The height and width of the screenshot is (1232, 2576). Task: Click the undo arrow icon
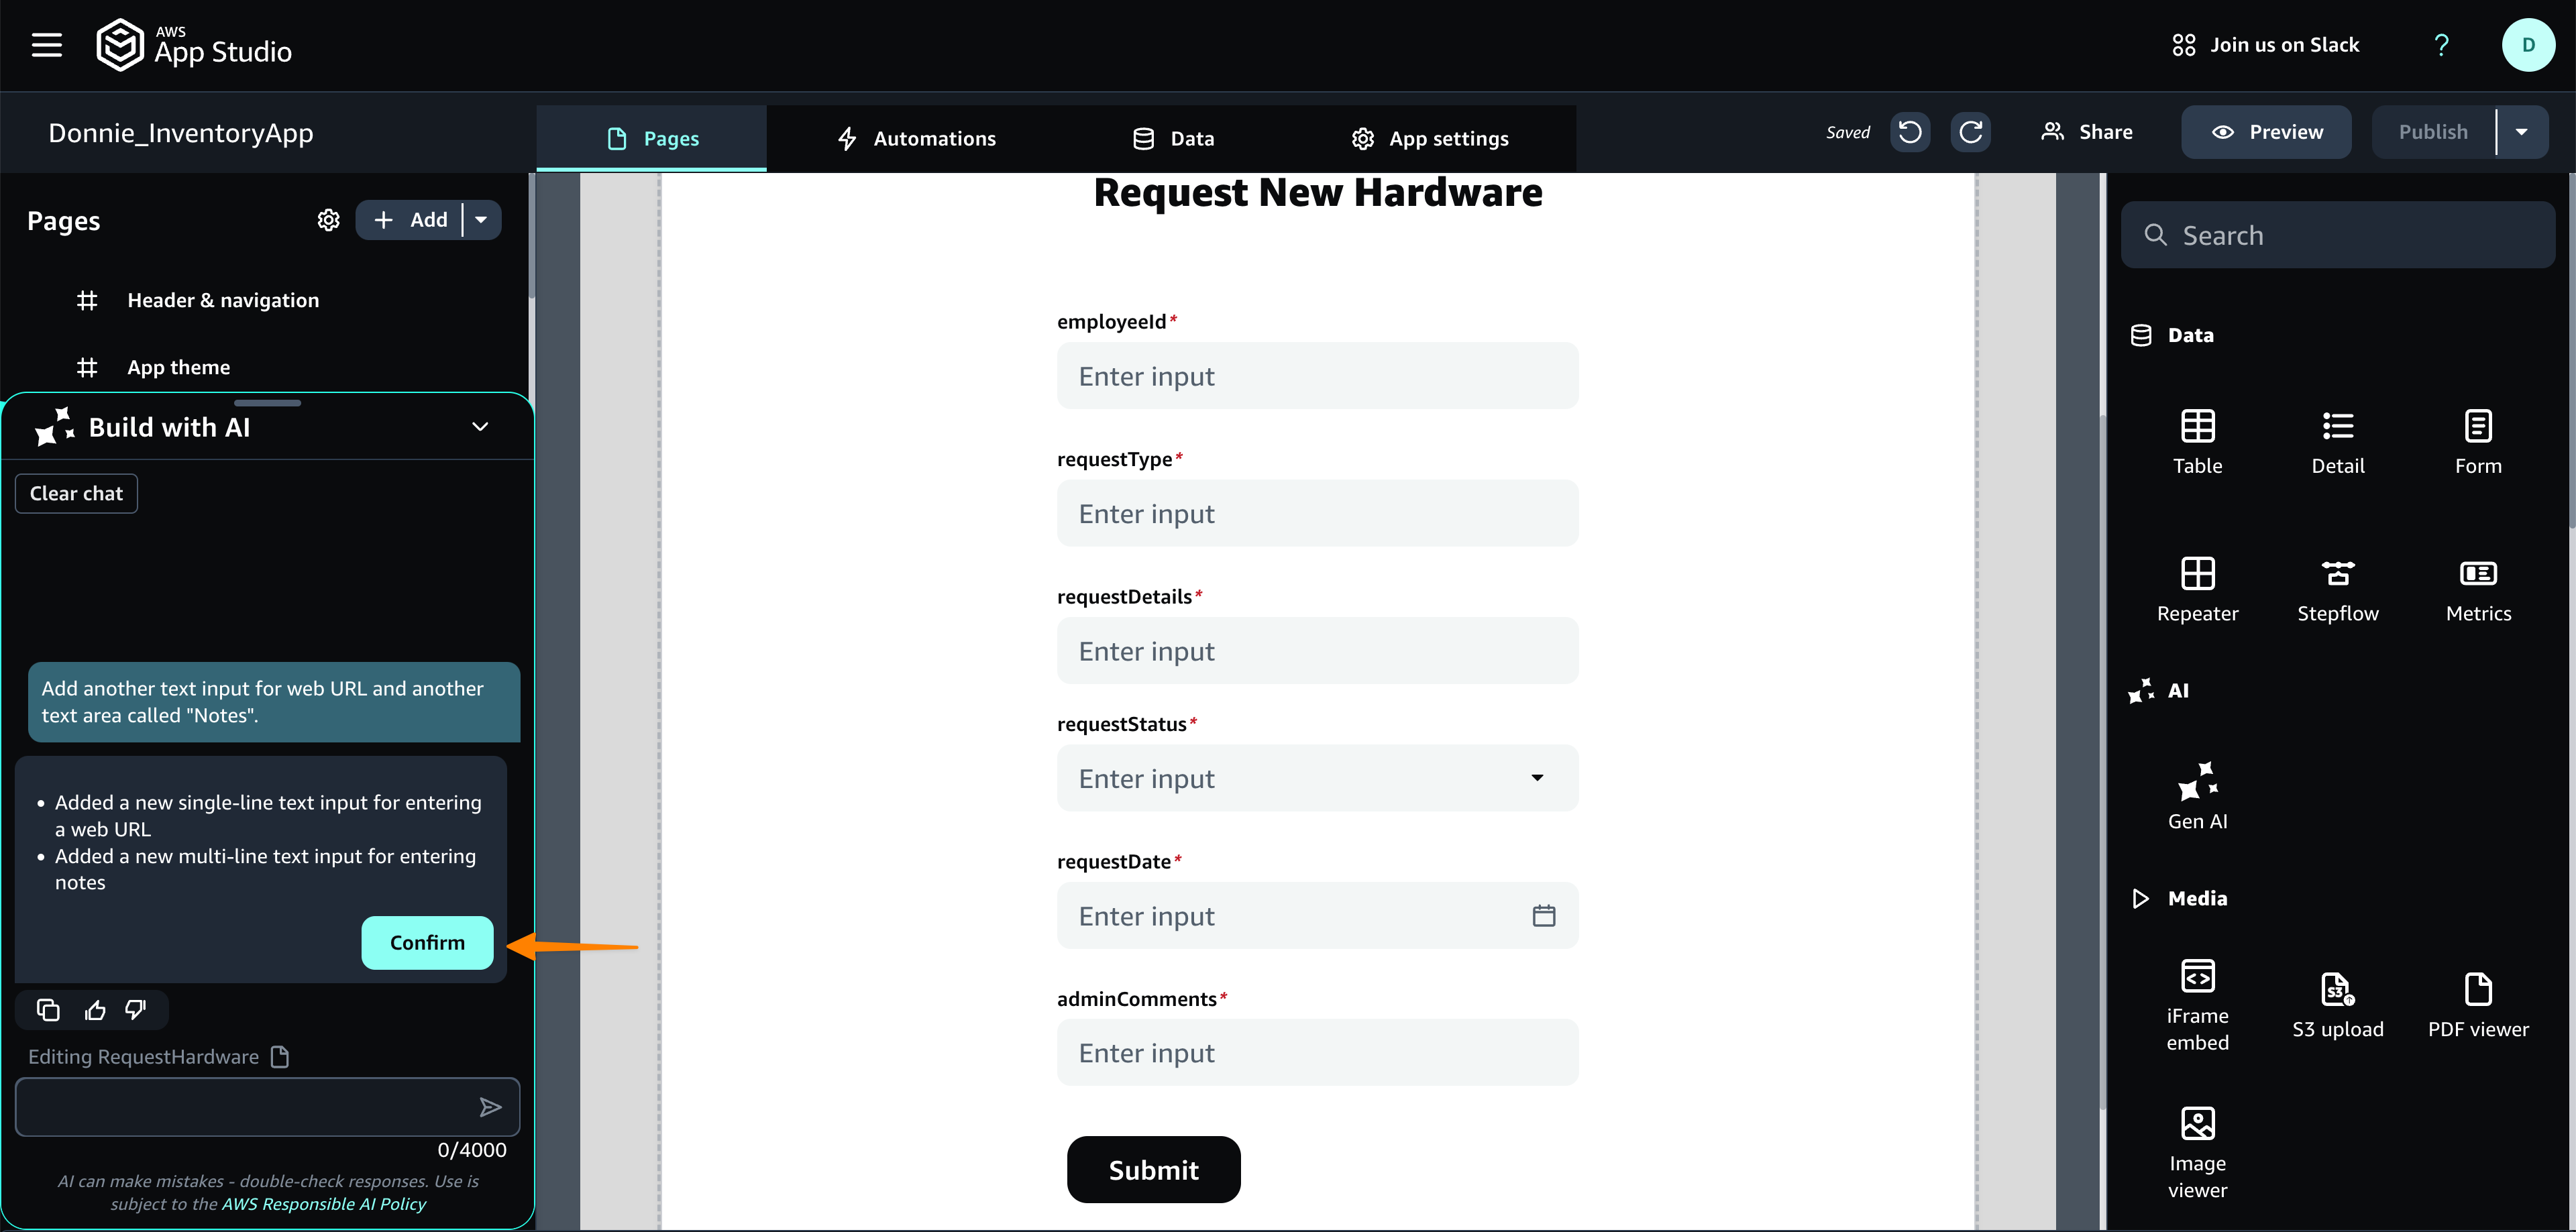(x=1909, y=132)
